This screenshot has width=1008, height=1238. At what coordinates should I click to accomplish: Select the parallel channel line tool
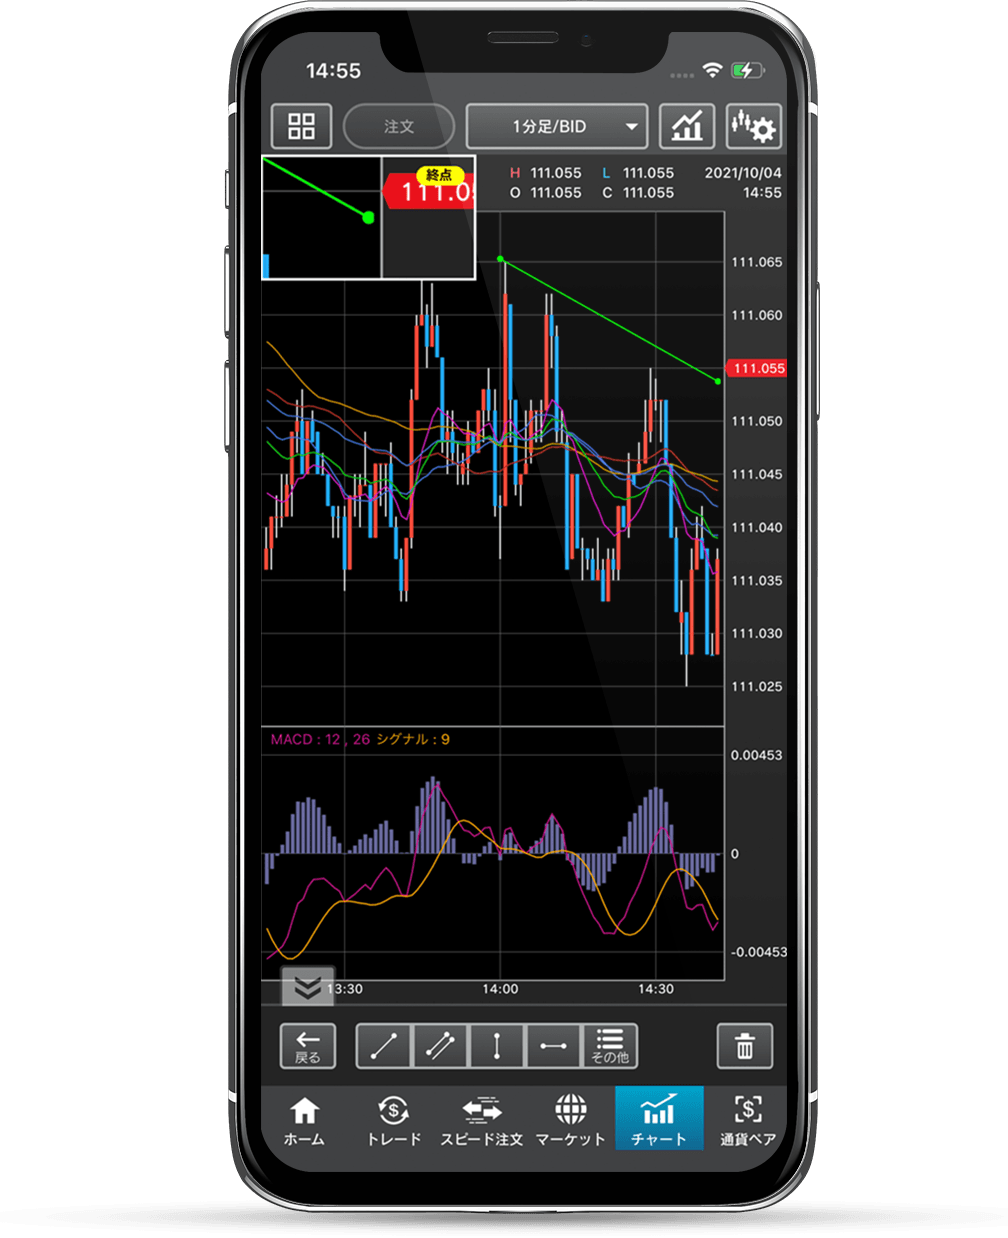click(x=440, y=1046)
